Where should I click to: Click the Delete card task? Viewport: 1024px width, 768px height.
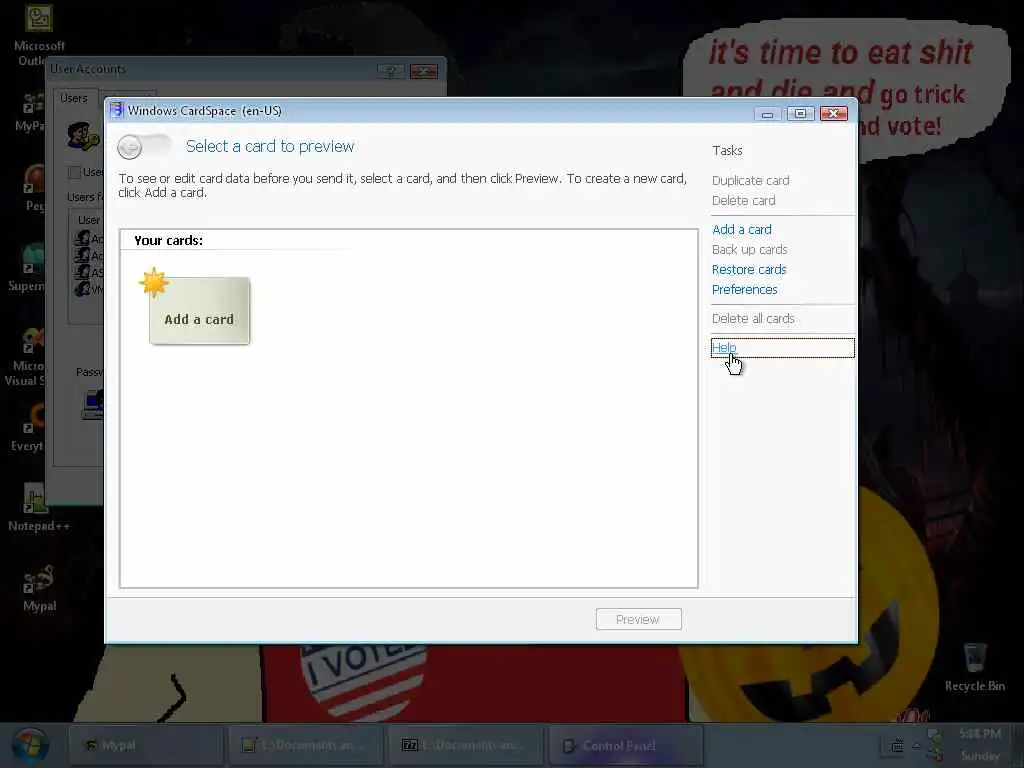pos(743,200)
